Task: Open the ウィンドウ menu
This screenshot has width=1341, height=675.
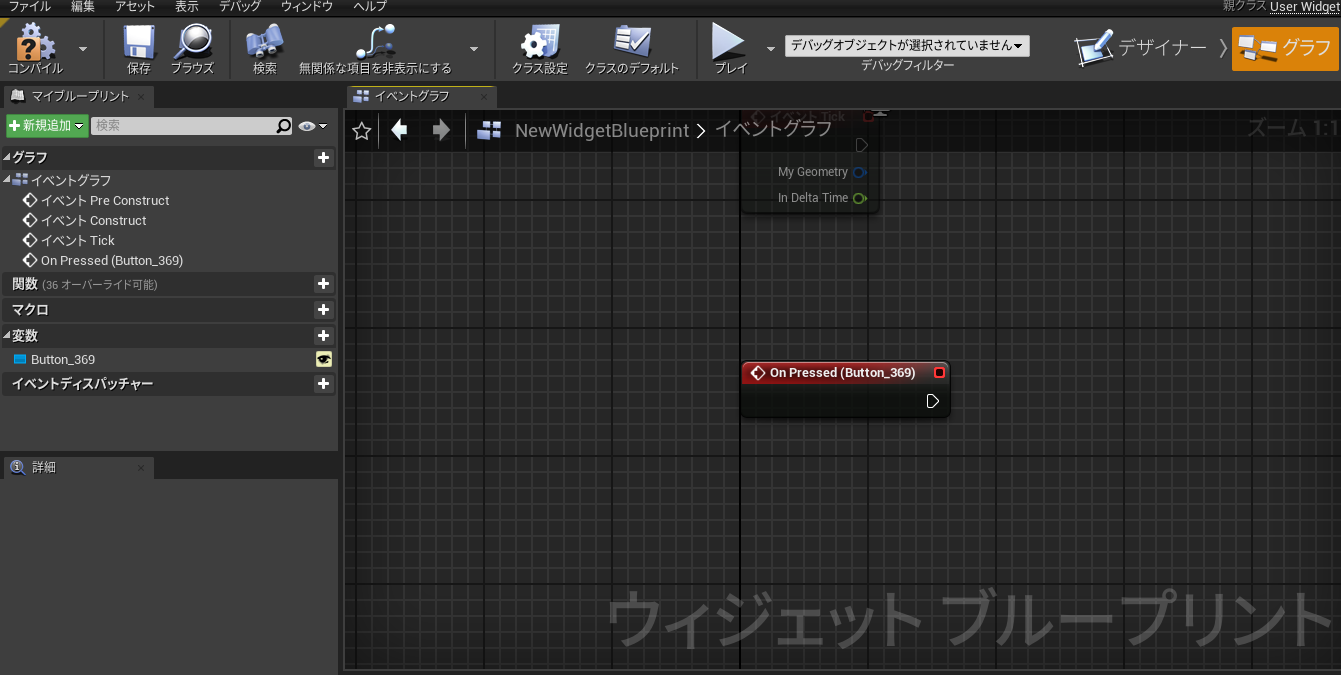Action: pyautogui.click(x=307, y=6)
